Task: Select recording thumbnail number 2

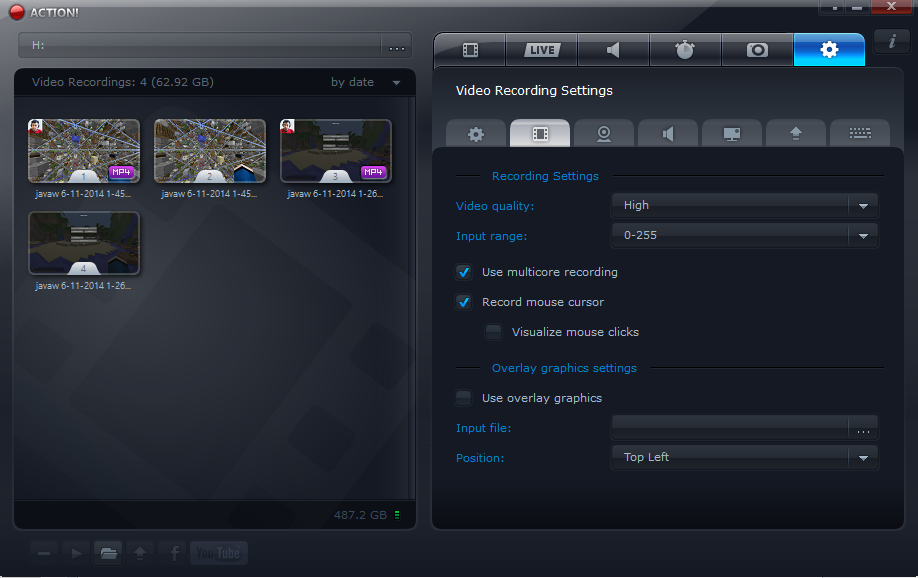Action: [210, 151]
